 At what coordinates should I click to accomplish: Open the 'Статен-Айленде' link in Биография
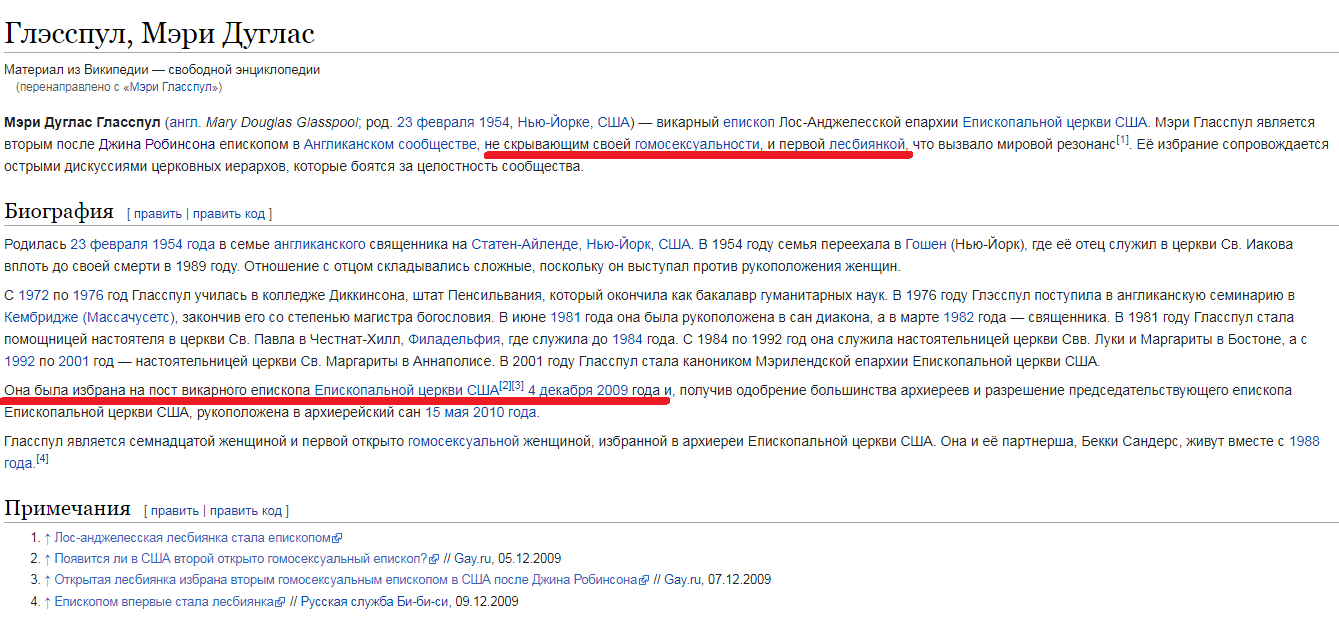(x=526, y=244)
